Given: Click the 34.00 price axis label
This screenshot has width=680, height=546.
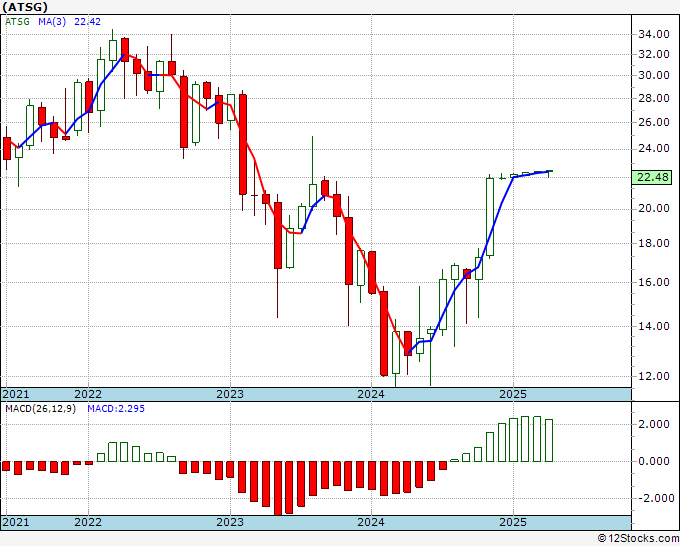Looking at the screenshot, I should pos(654,34).
